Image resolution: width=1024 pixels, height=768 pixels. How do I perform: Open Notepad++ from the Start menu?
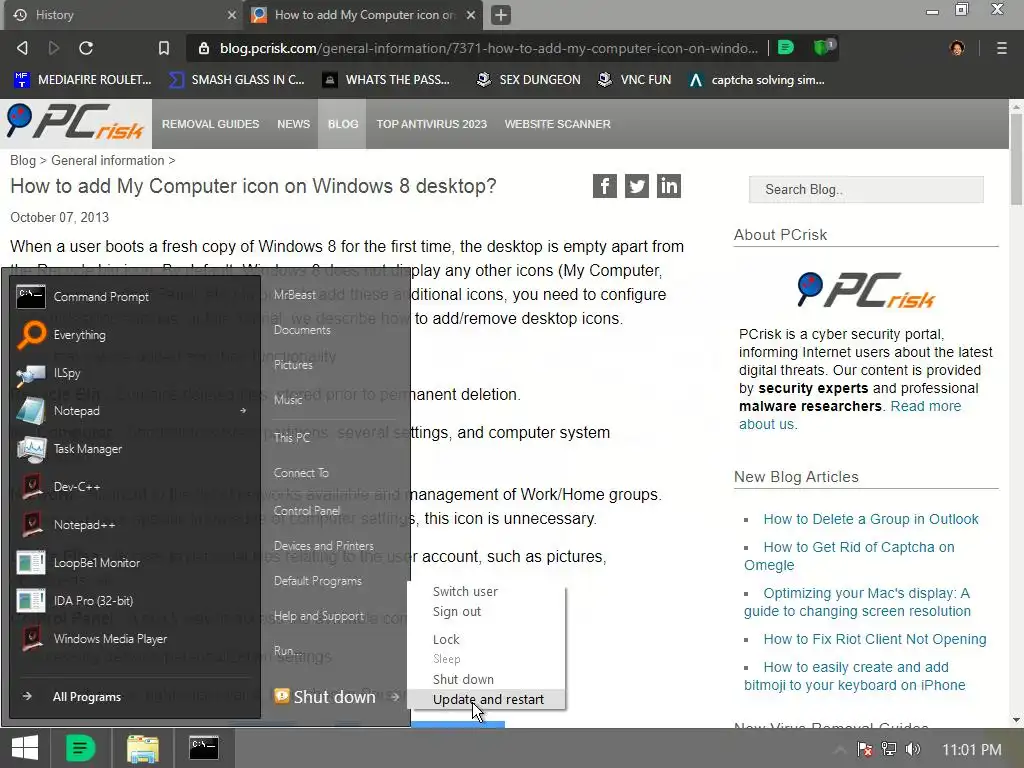(134, 524)
